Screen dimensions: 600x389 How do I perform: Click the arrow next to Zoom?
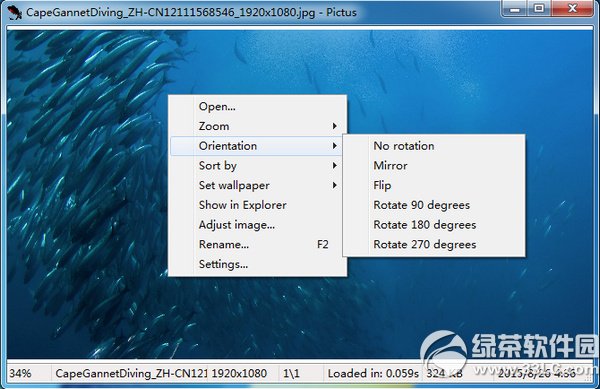[x=335, y=126]
